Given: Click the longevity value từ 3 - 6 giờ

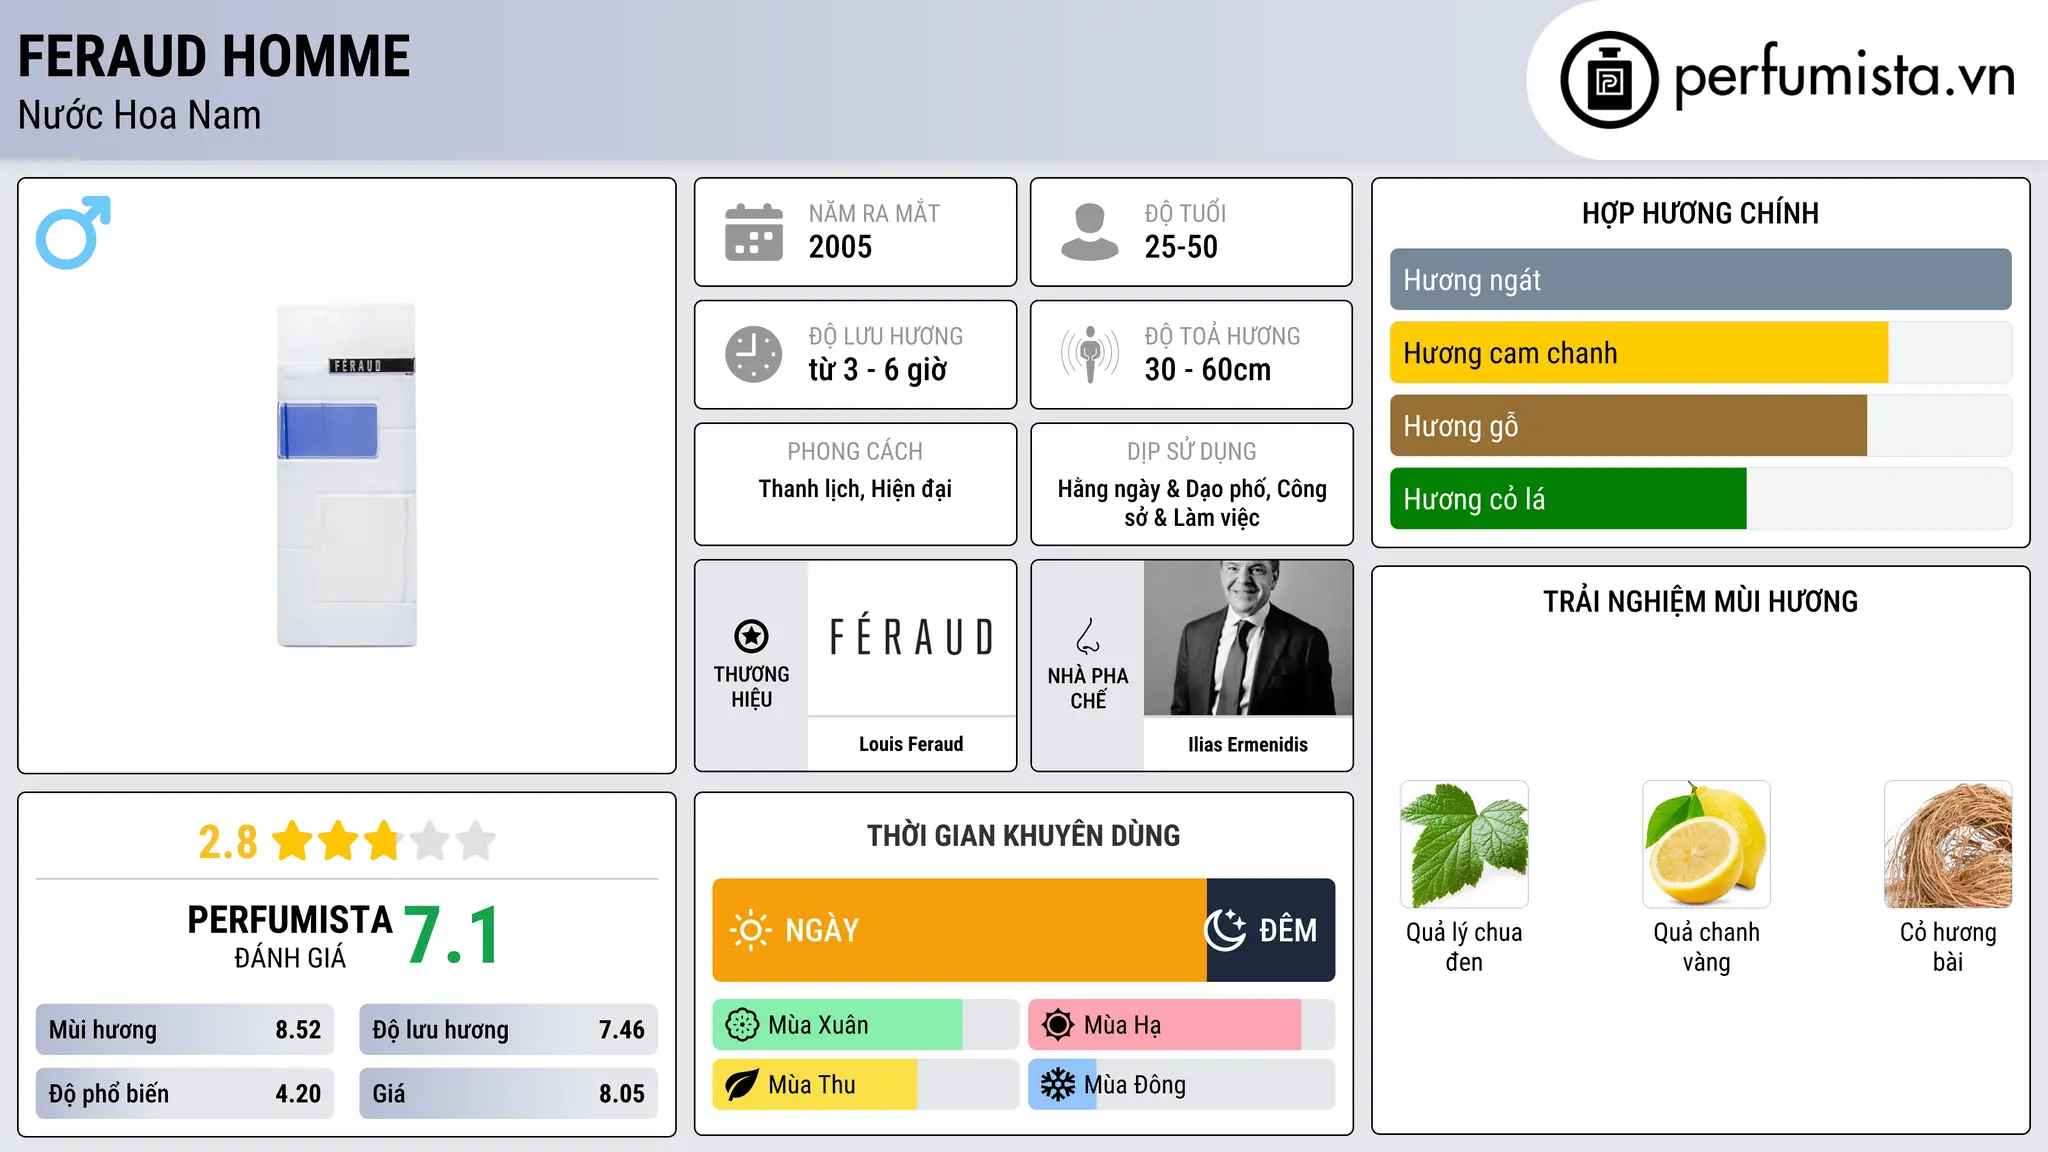Looking at the screenshot, I should point(878,370).
